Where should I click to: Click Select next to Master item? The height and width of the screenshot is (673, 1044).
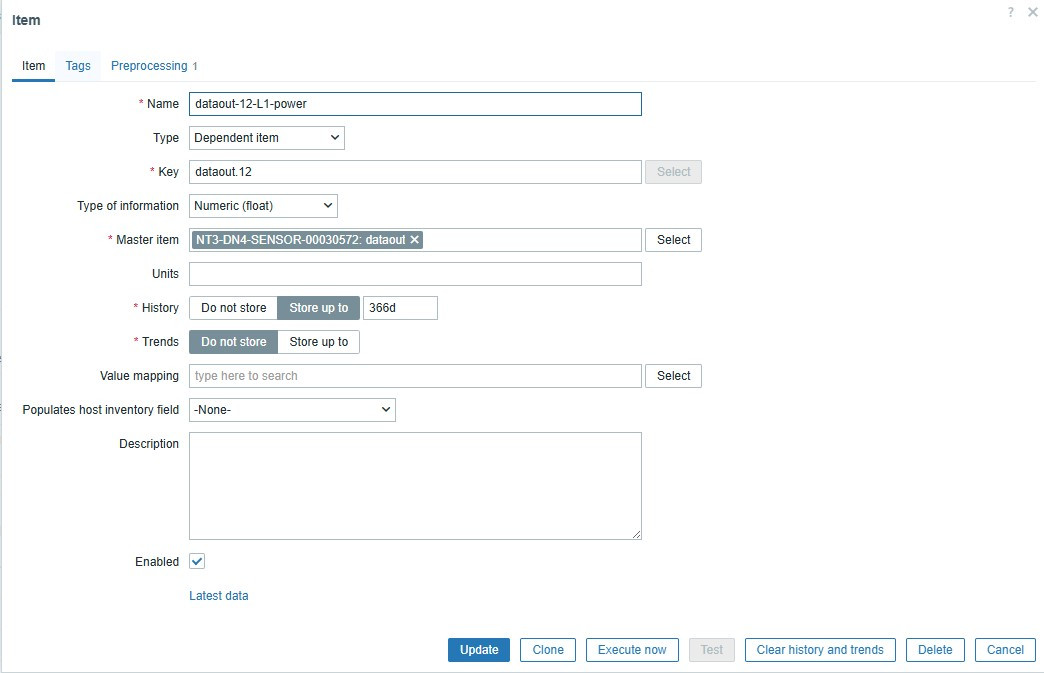point(673,240)
